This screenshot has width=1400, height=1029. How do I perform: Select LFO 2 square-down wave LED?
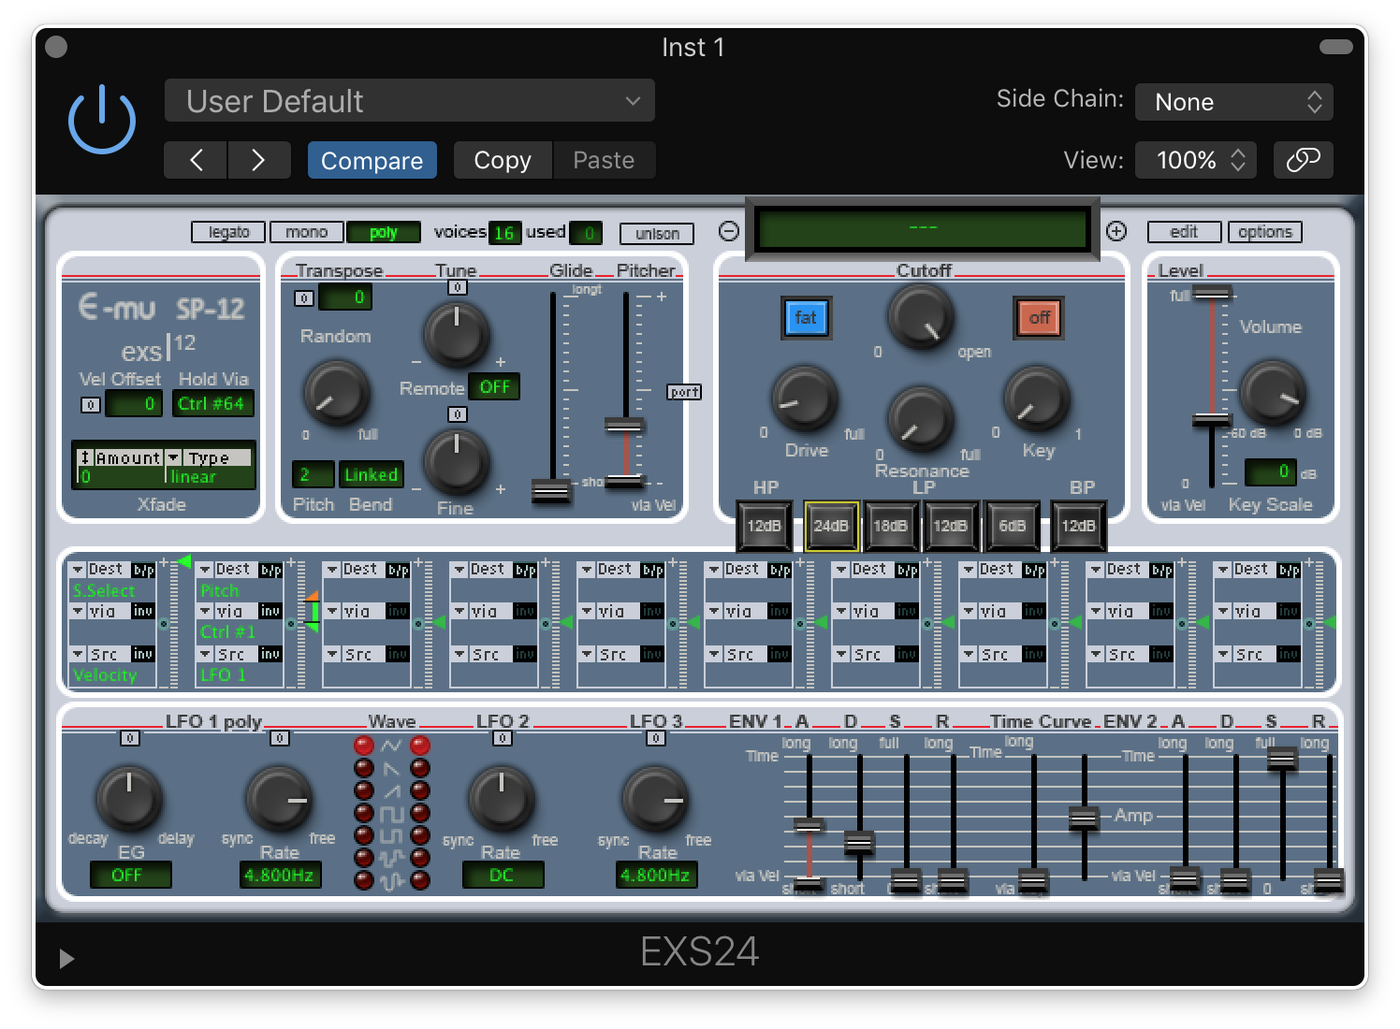420,835
